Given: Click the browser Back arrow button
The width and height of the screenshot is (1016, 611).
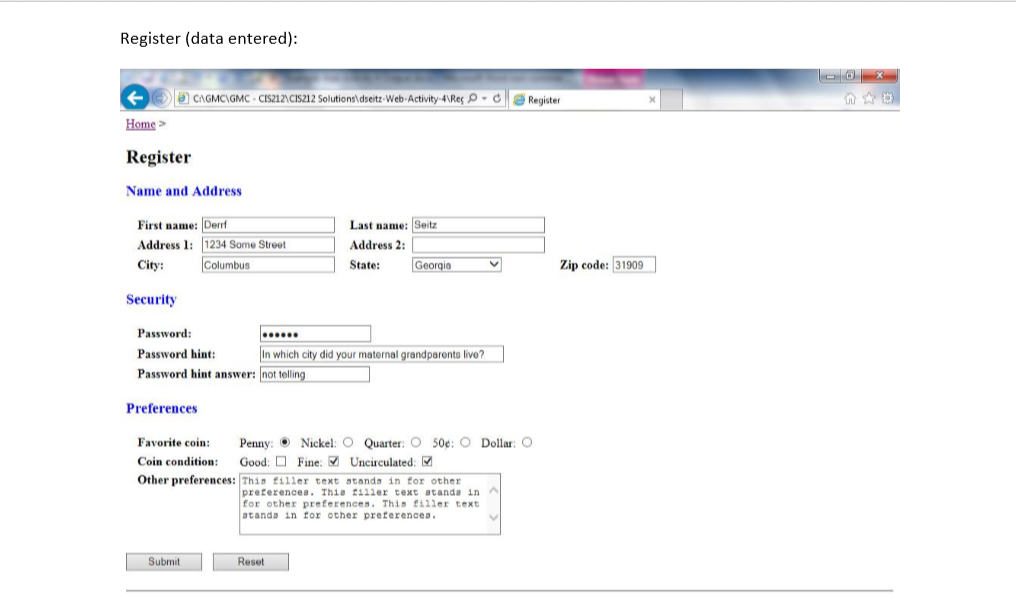Looking at the screenshot, I should coord(135,98).
